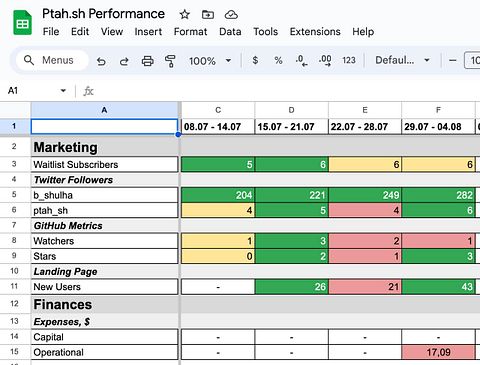Viewport: 480px width, 365px height.
Task: Click cell with date 08.07 - 14.07
Action: click(x=218, y=127)
